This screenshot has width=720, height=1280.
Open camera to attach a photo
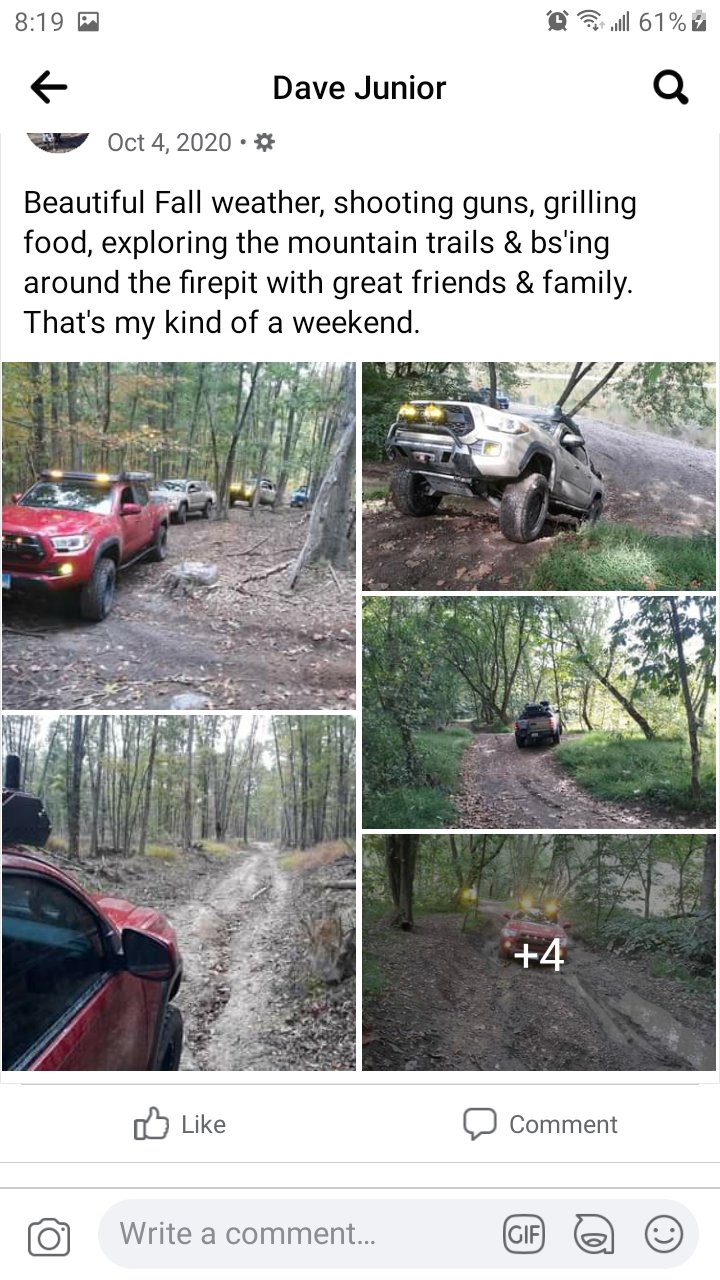tap(49, 1237)
